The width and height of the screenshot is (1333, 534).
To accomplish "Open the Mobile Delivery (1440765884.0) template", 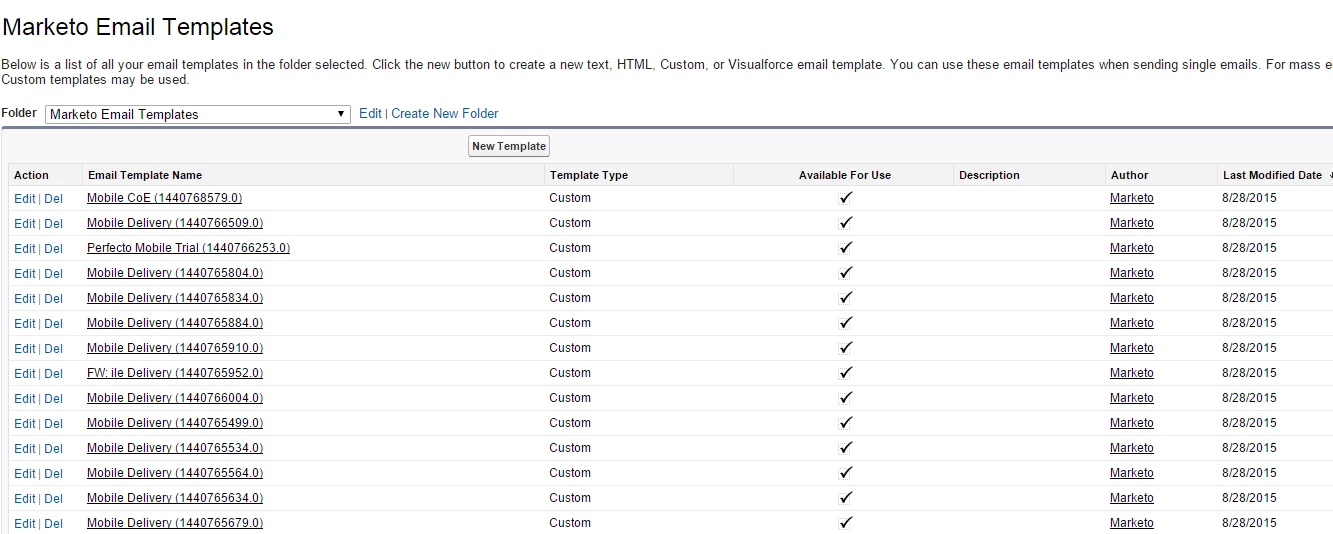I will point(175,323).
